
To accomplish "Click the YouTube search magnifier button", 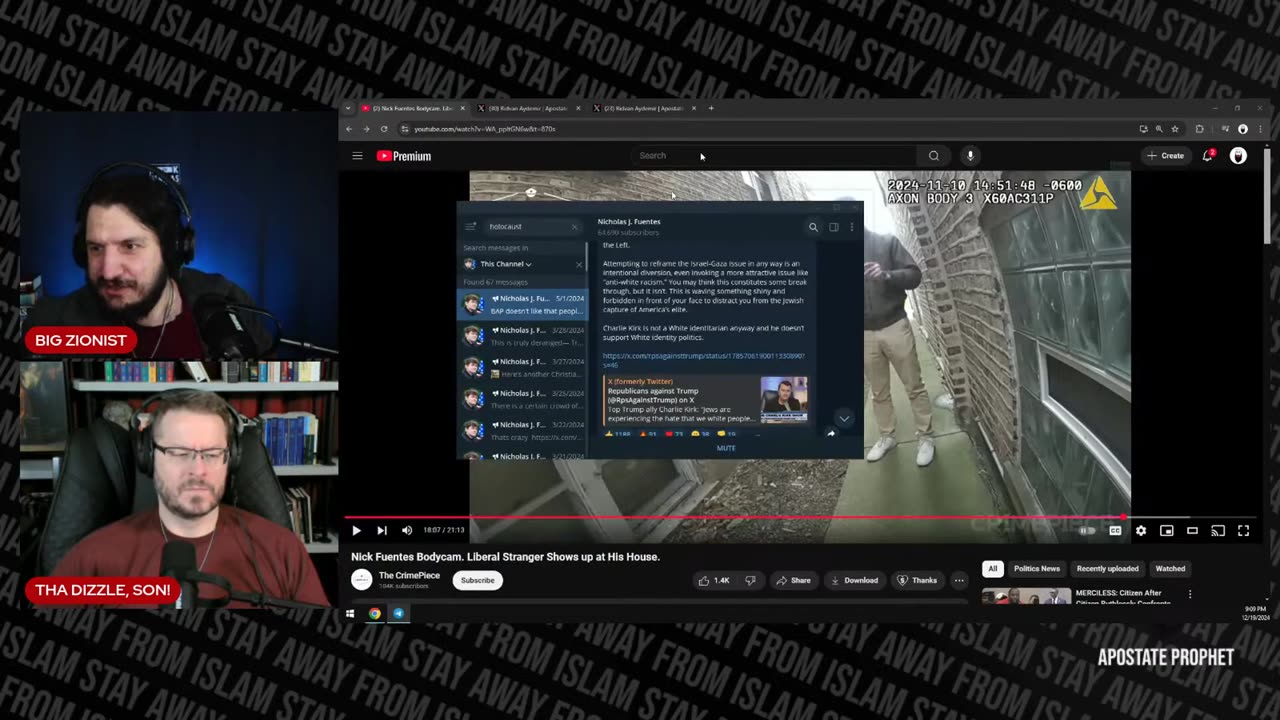I will coord(934,156).
